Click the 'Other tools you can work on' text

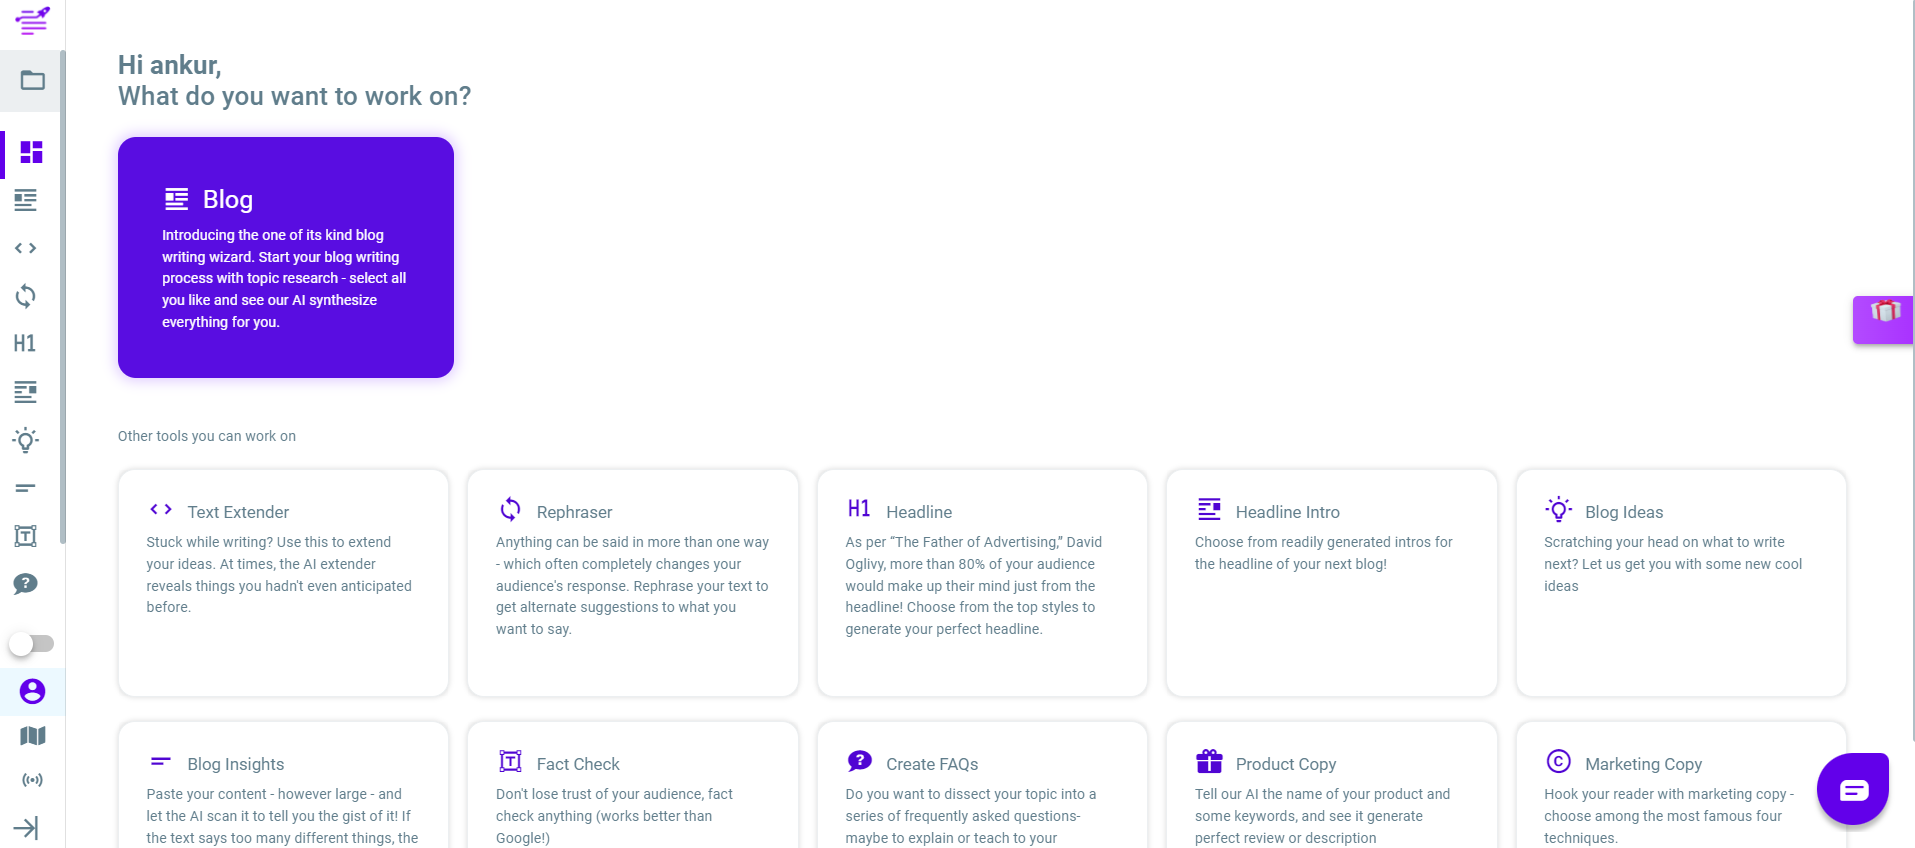tap(207, 436)
